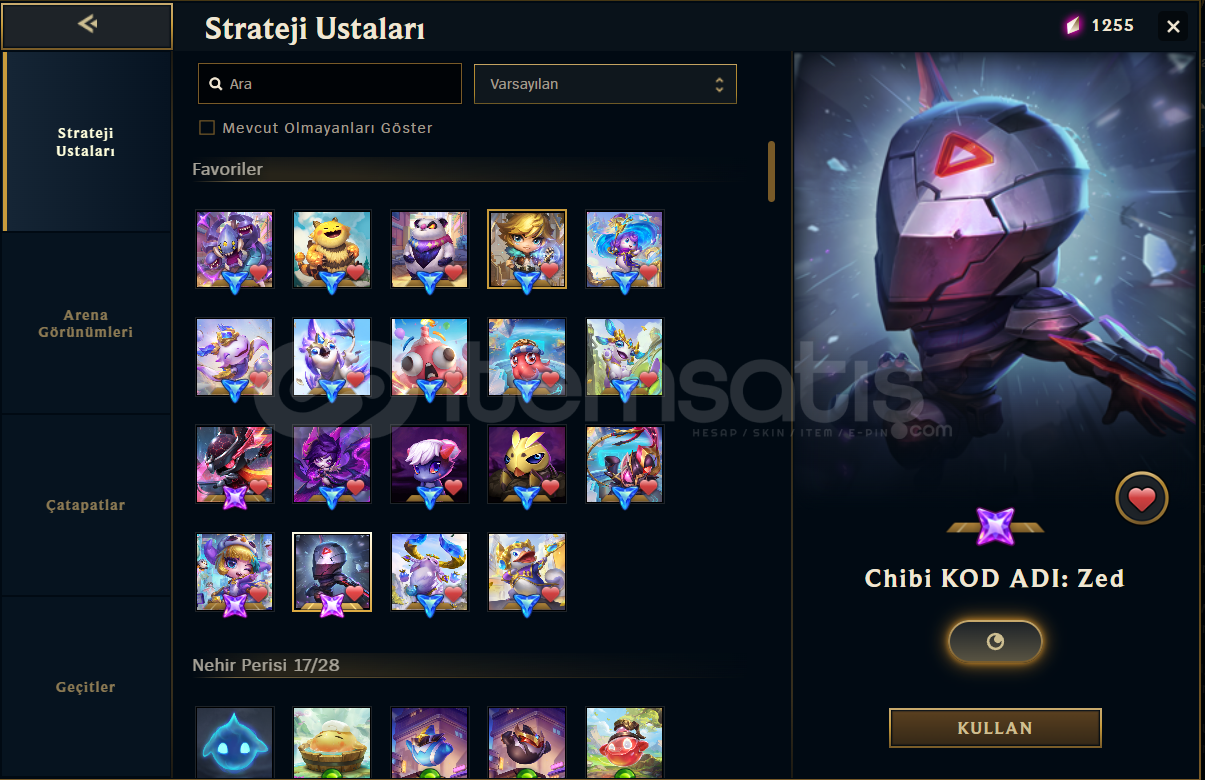Select the blonde chibi champion thumbnail
The image size is (1205, 780).
click(527, 249)
